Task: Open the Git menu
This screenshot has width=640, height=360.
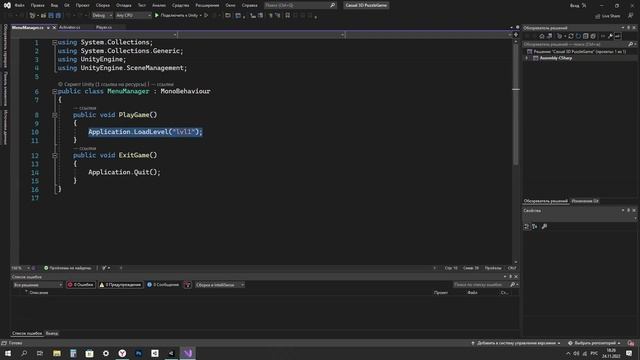Action: pos(67,5)
